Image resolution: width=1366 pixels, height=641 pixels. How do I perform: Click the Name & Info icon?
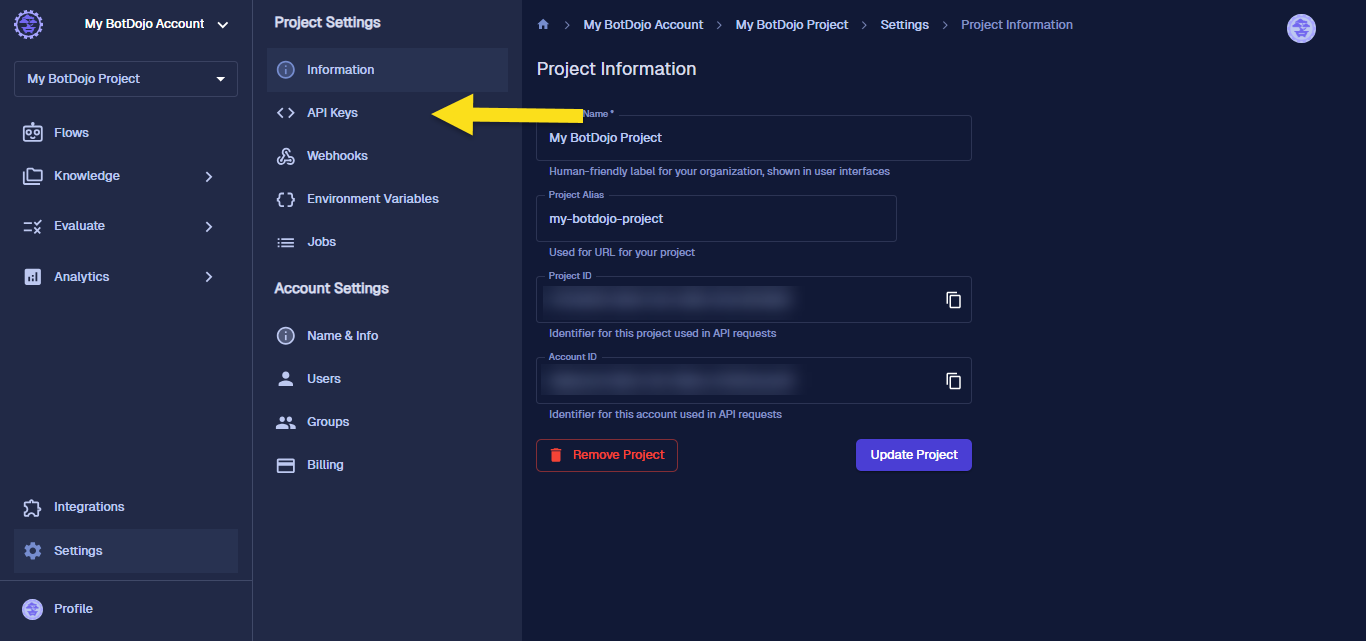[x=286, y=336]
